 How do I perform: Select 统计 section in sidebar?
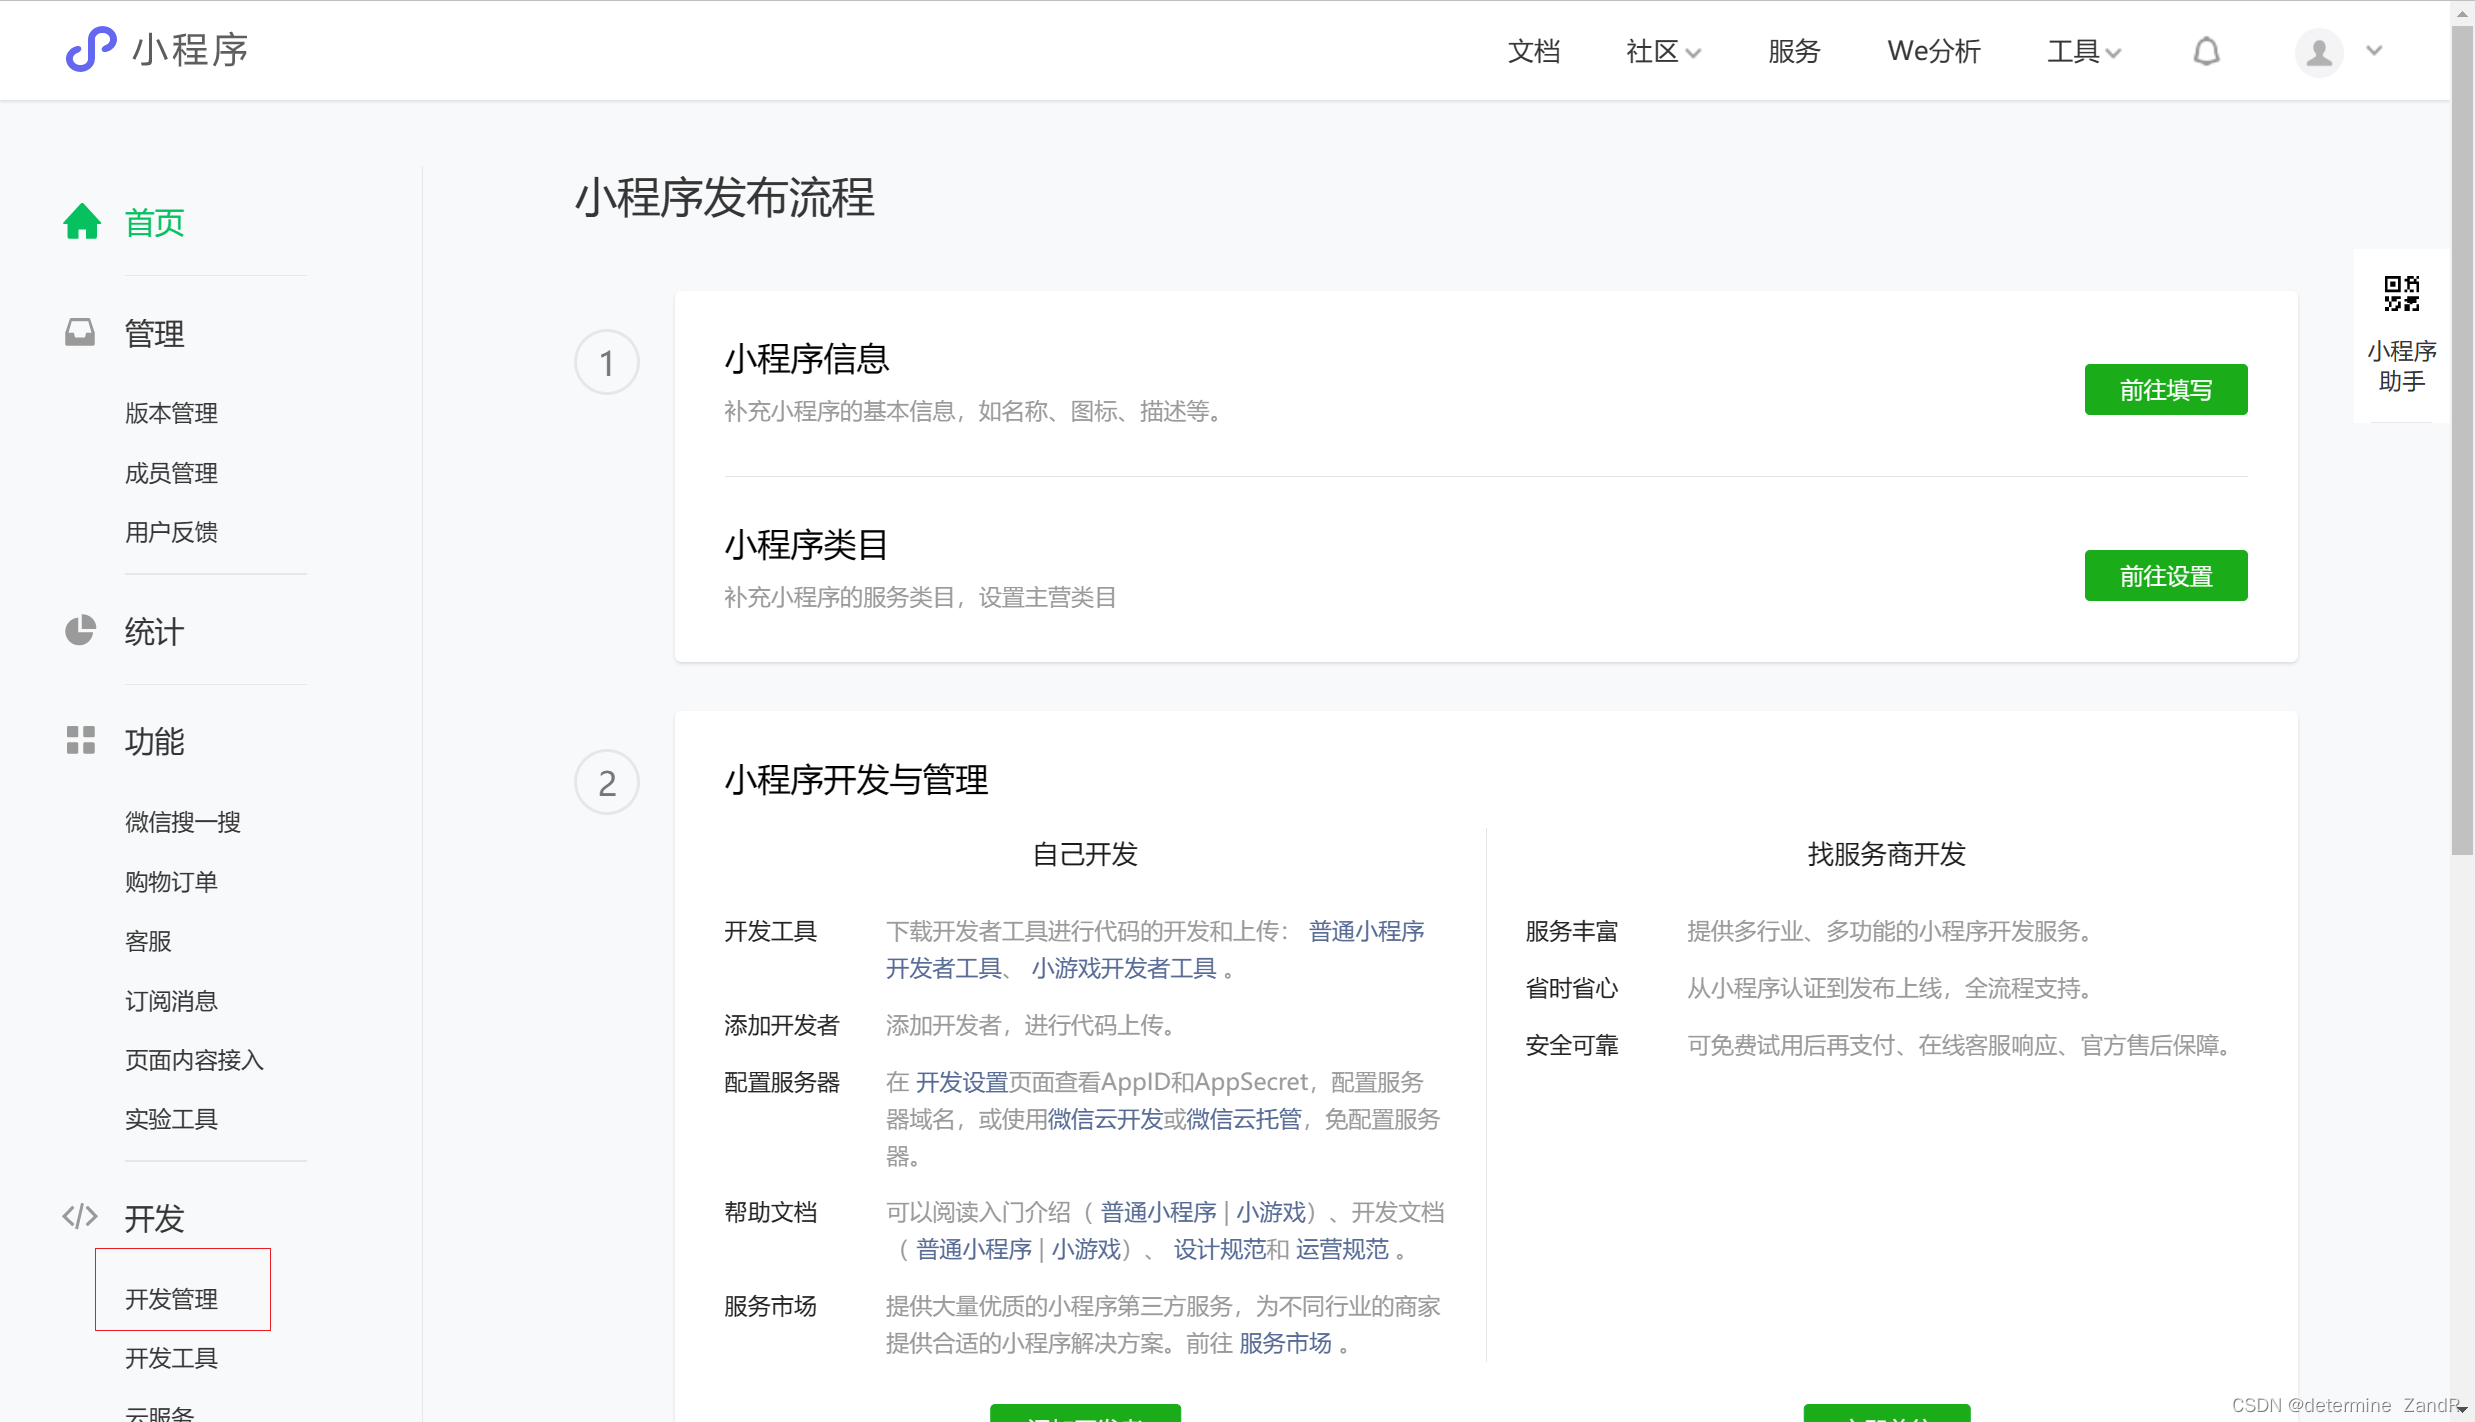click(154, 632)
